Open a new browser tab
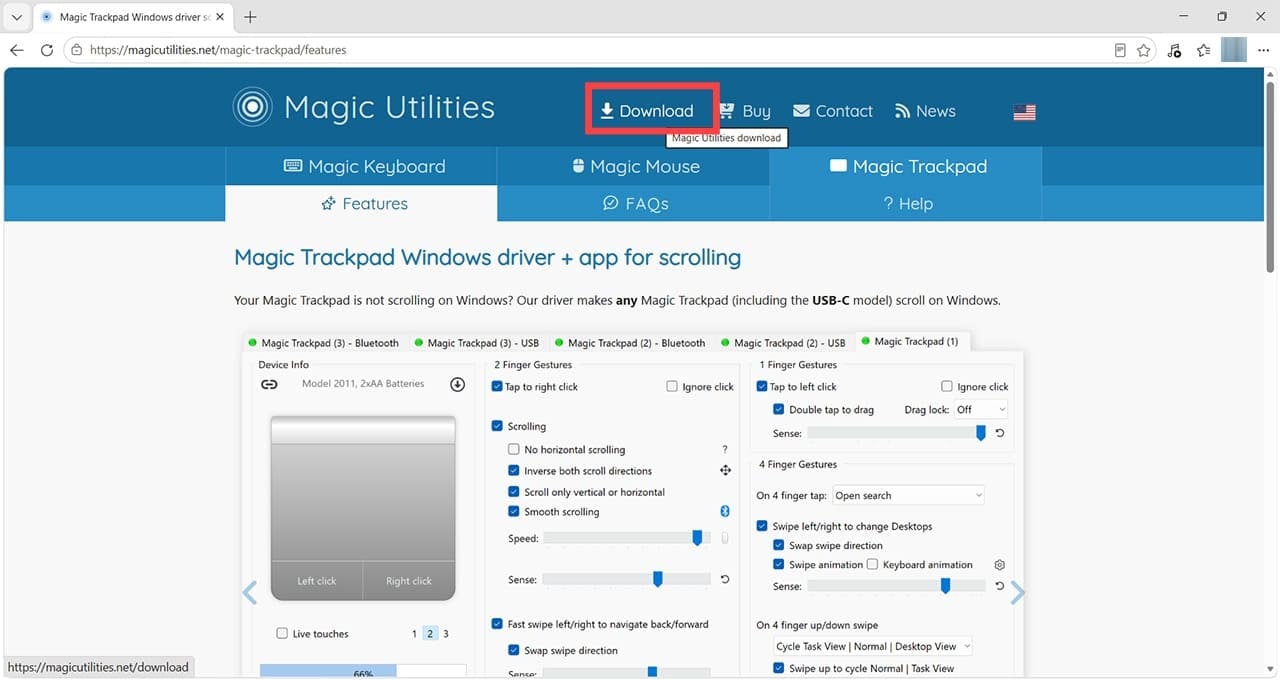The width and height of the screenshot is (1280, 680). [x=250, y=17]
